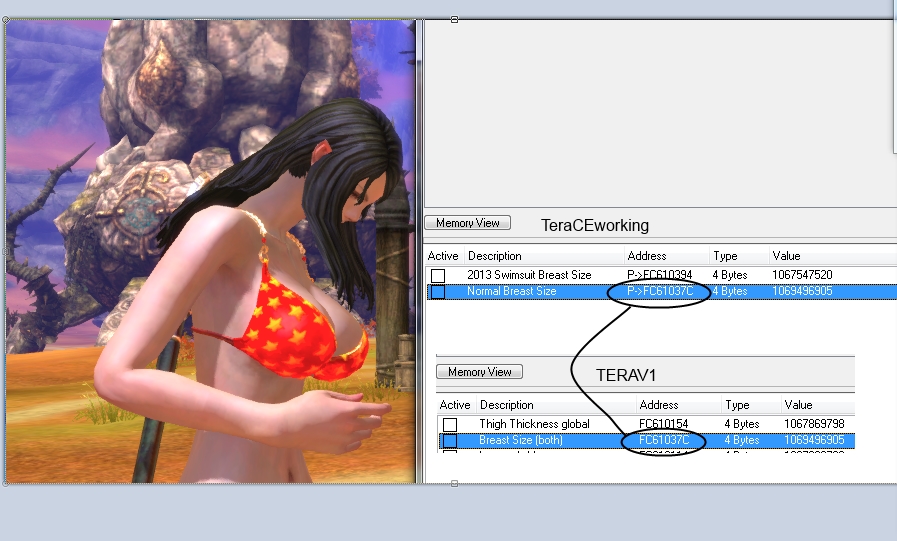Toggle the Normal Breast Size active checkbox
This screenshot has height=541, width=897.
pyautogui.click(x=438, y=292)
